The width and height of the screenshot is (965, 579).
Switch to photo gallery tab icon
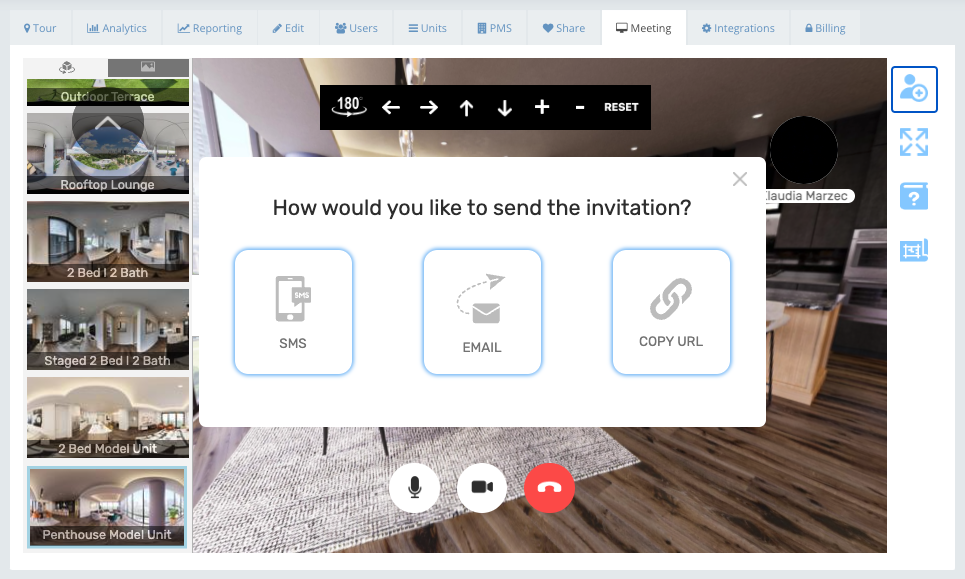pos(148,67)
